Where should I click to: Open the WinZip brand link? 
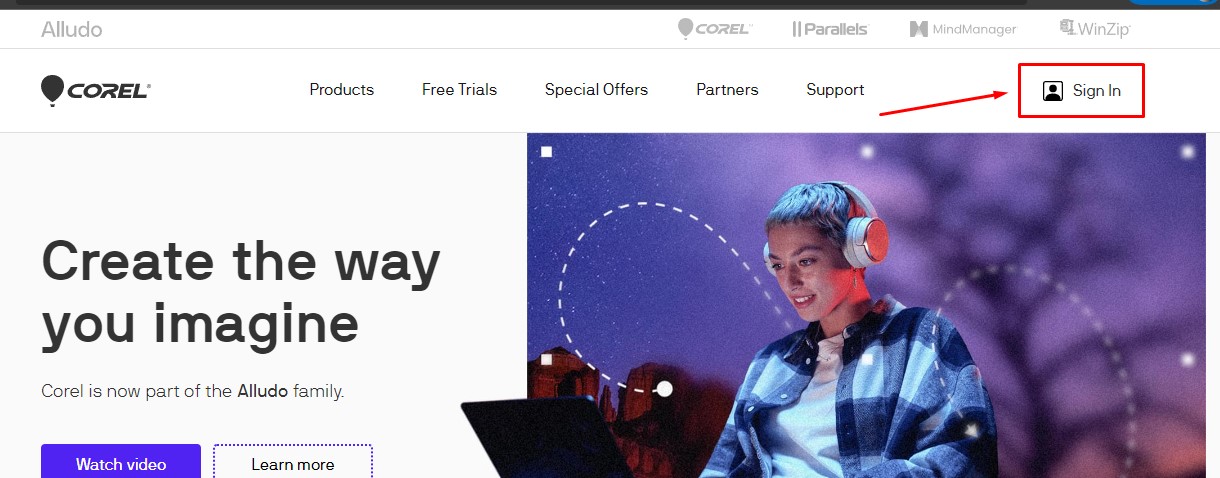(x=1095, y=29)
